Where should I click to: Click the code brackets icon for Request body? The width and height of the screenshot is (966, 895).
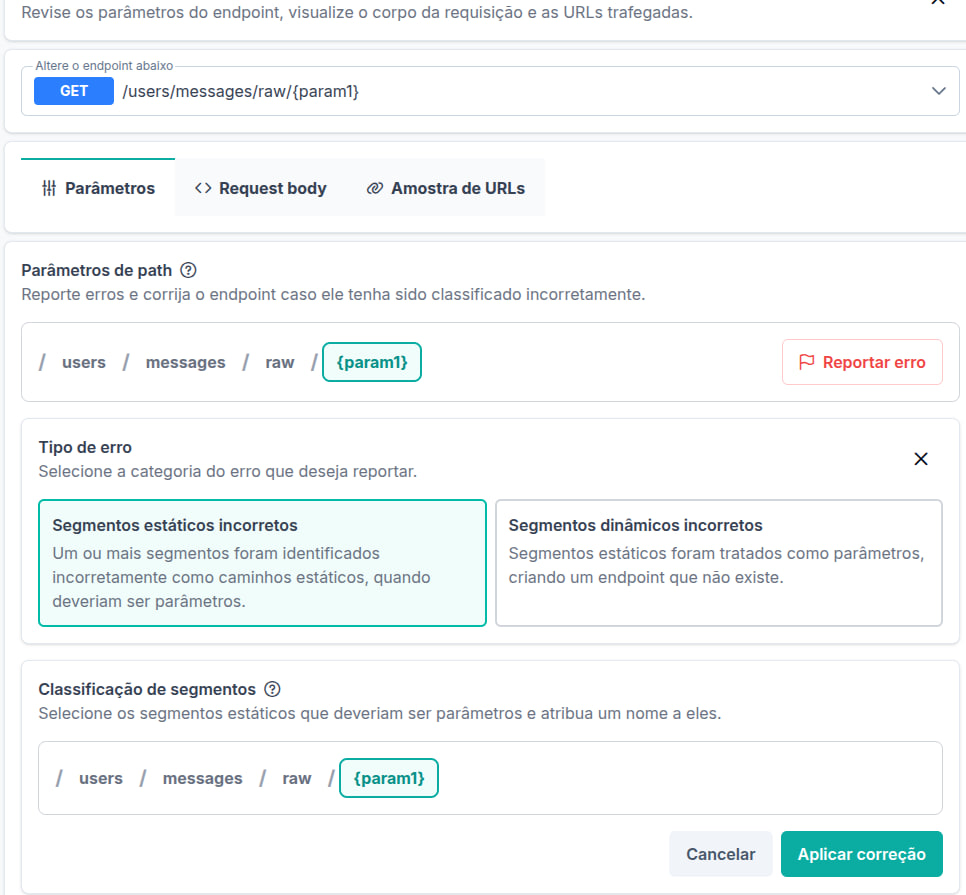point(203,188)
